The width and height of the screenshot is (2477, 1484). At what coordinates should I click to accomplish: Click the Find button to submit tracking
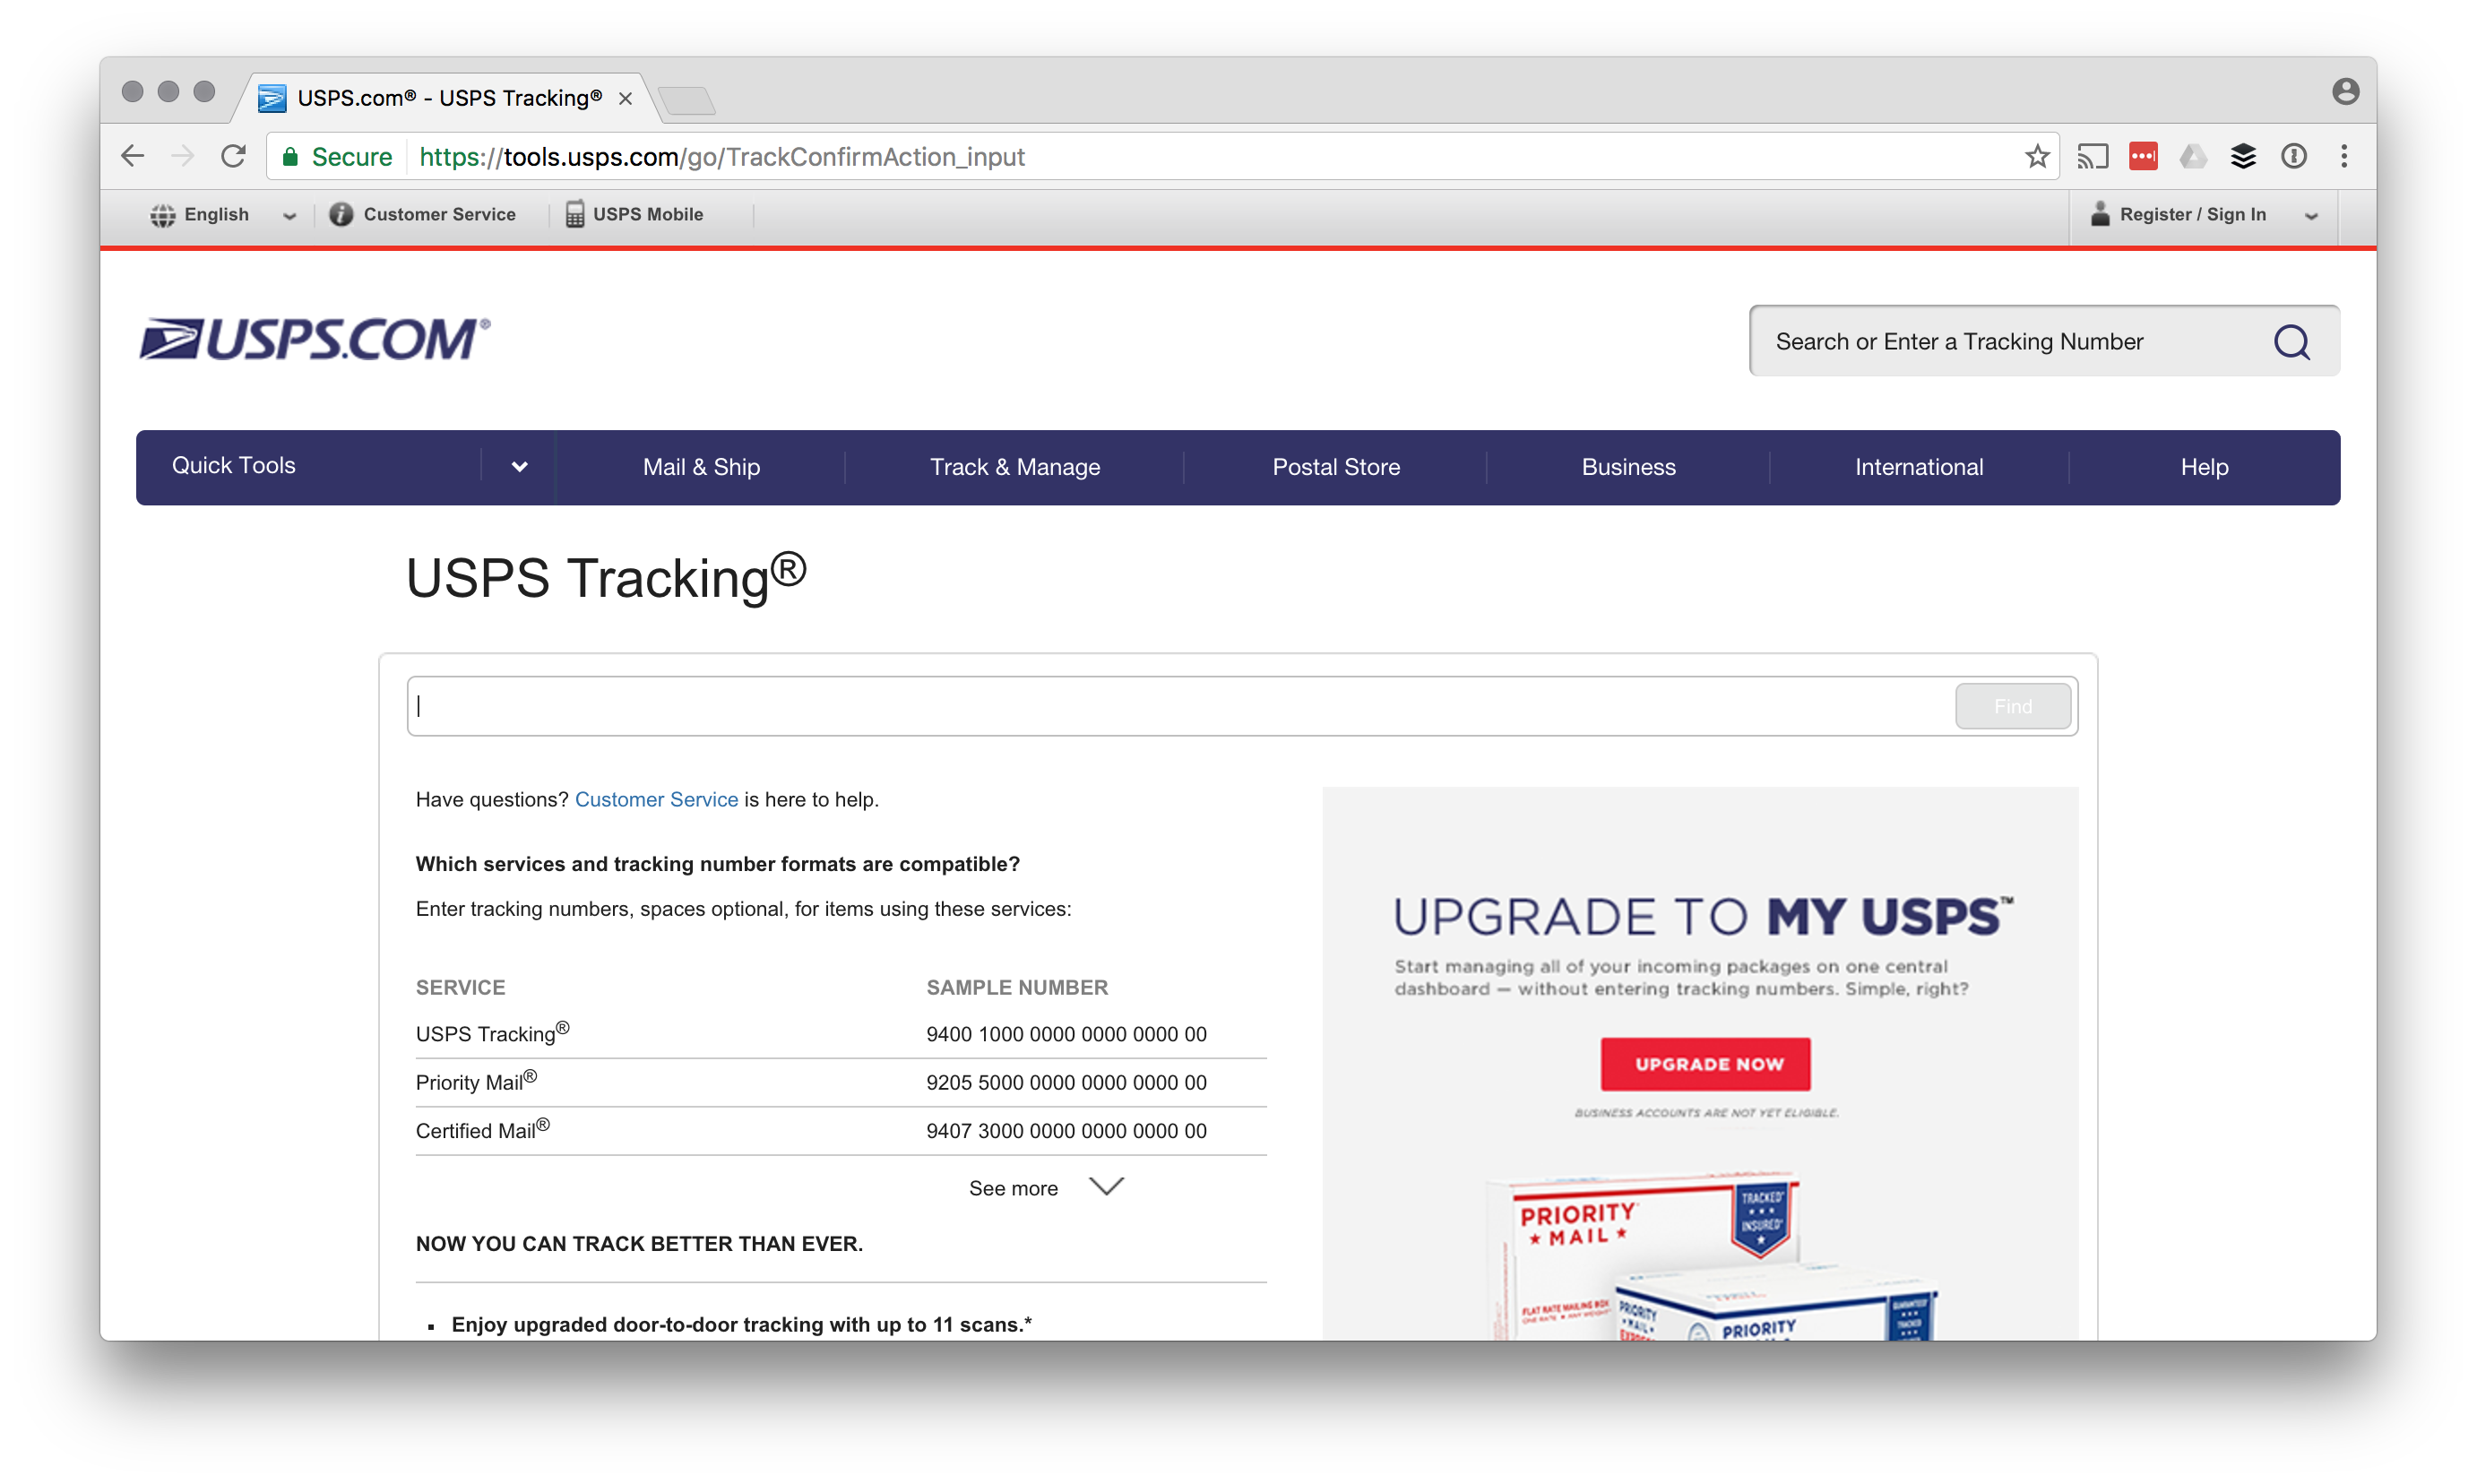(2011, 705)
